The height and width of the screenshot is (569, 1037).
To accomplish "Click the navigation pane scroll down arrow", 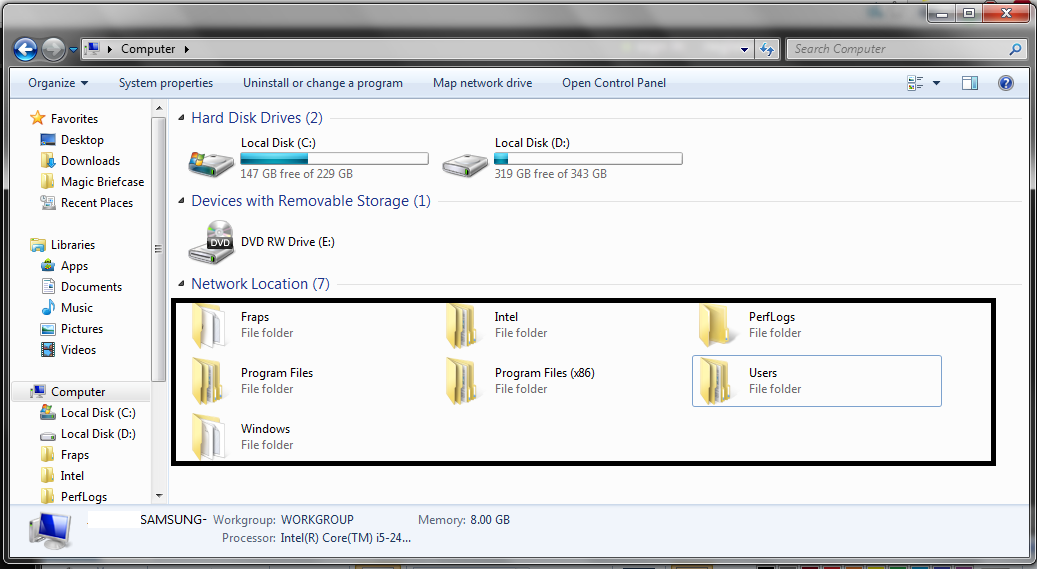I will [159, 496].
